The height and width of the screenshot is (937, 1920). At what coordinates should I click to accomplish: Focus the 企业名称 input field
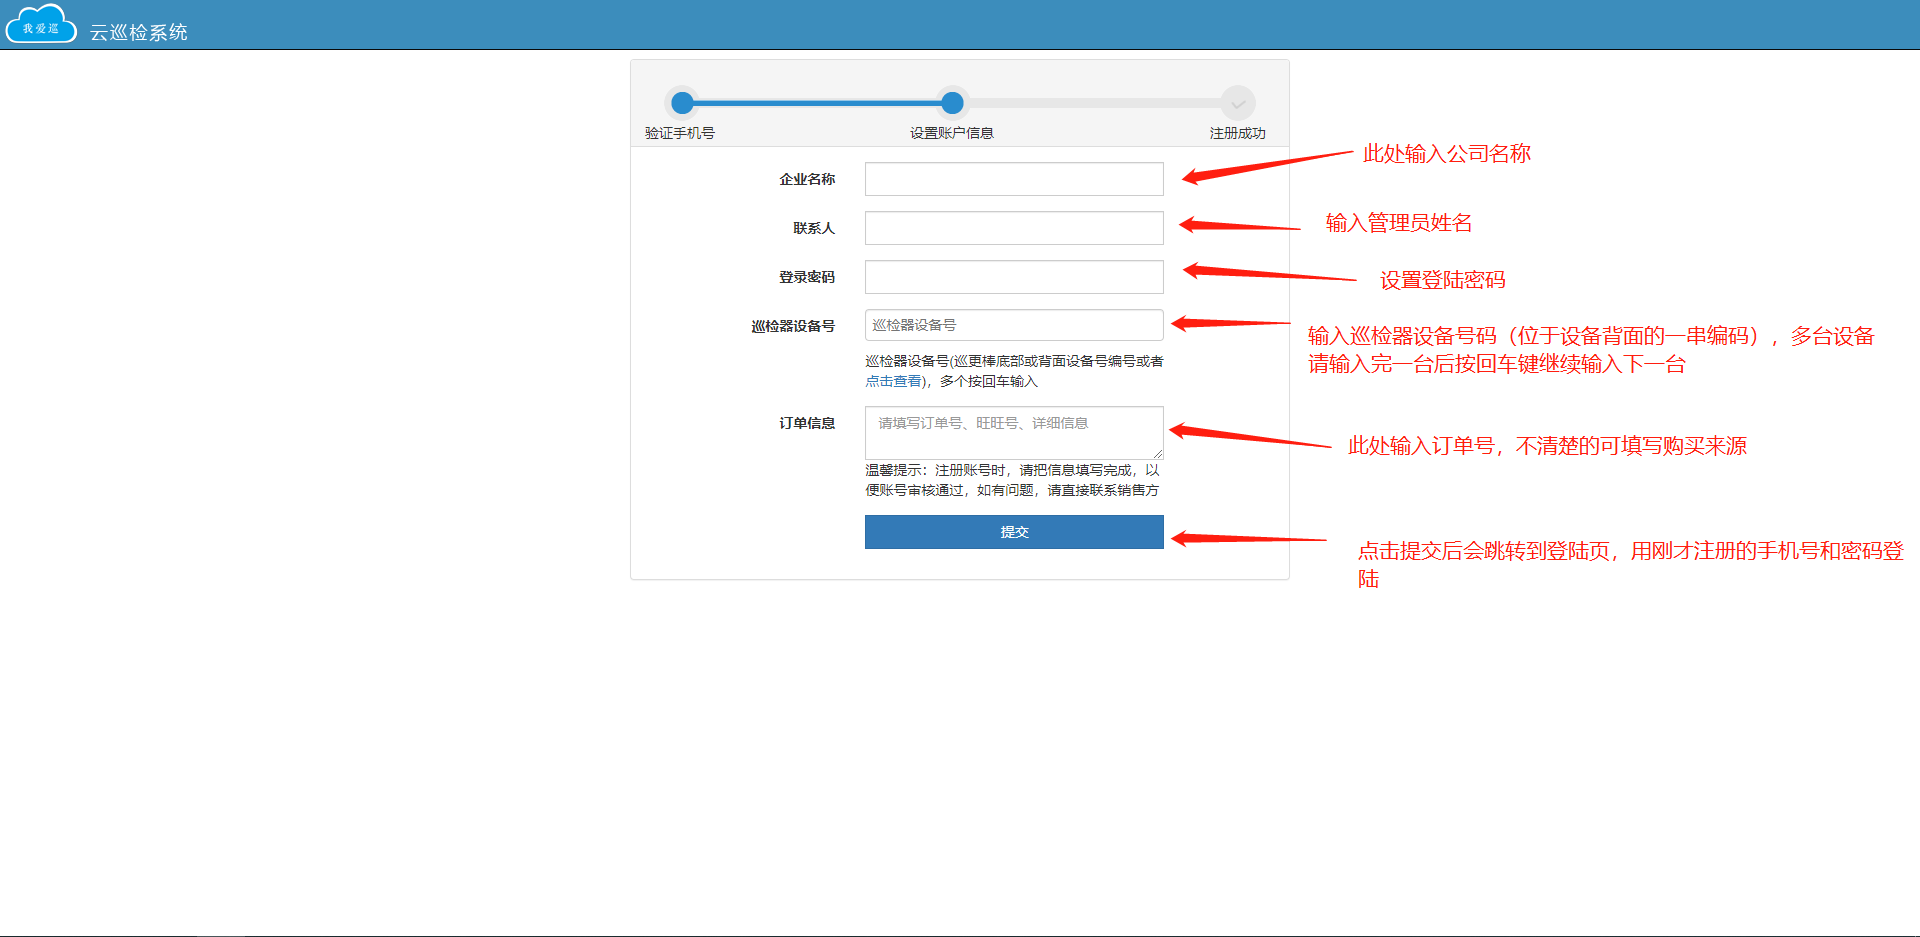[x=1014, y=179]
